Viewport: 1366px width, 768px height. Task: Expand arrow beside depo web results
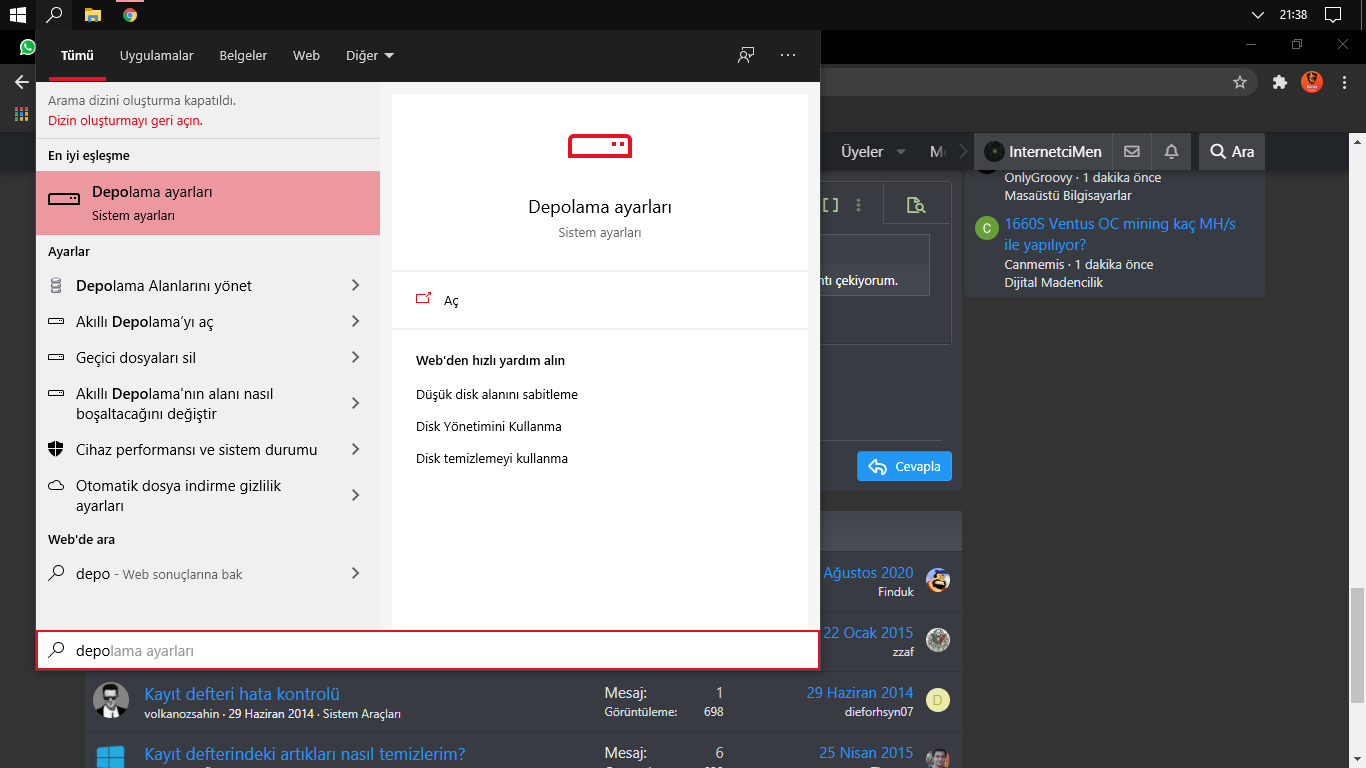tap(355, 574)
